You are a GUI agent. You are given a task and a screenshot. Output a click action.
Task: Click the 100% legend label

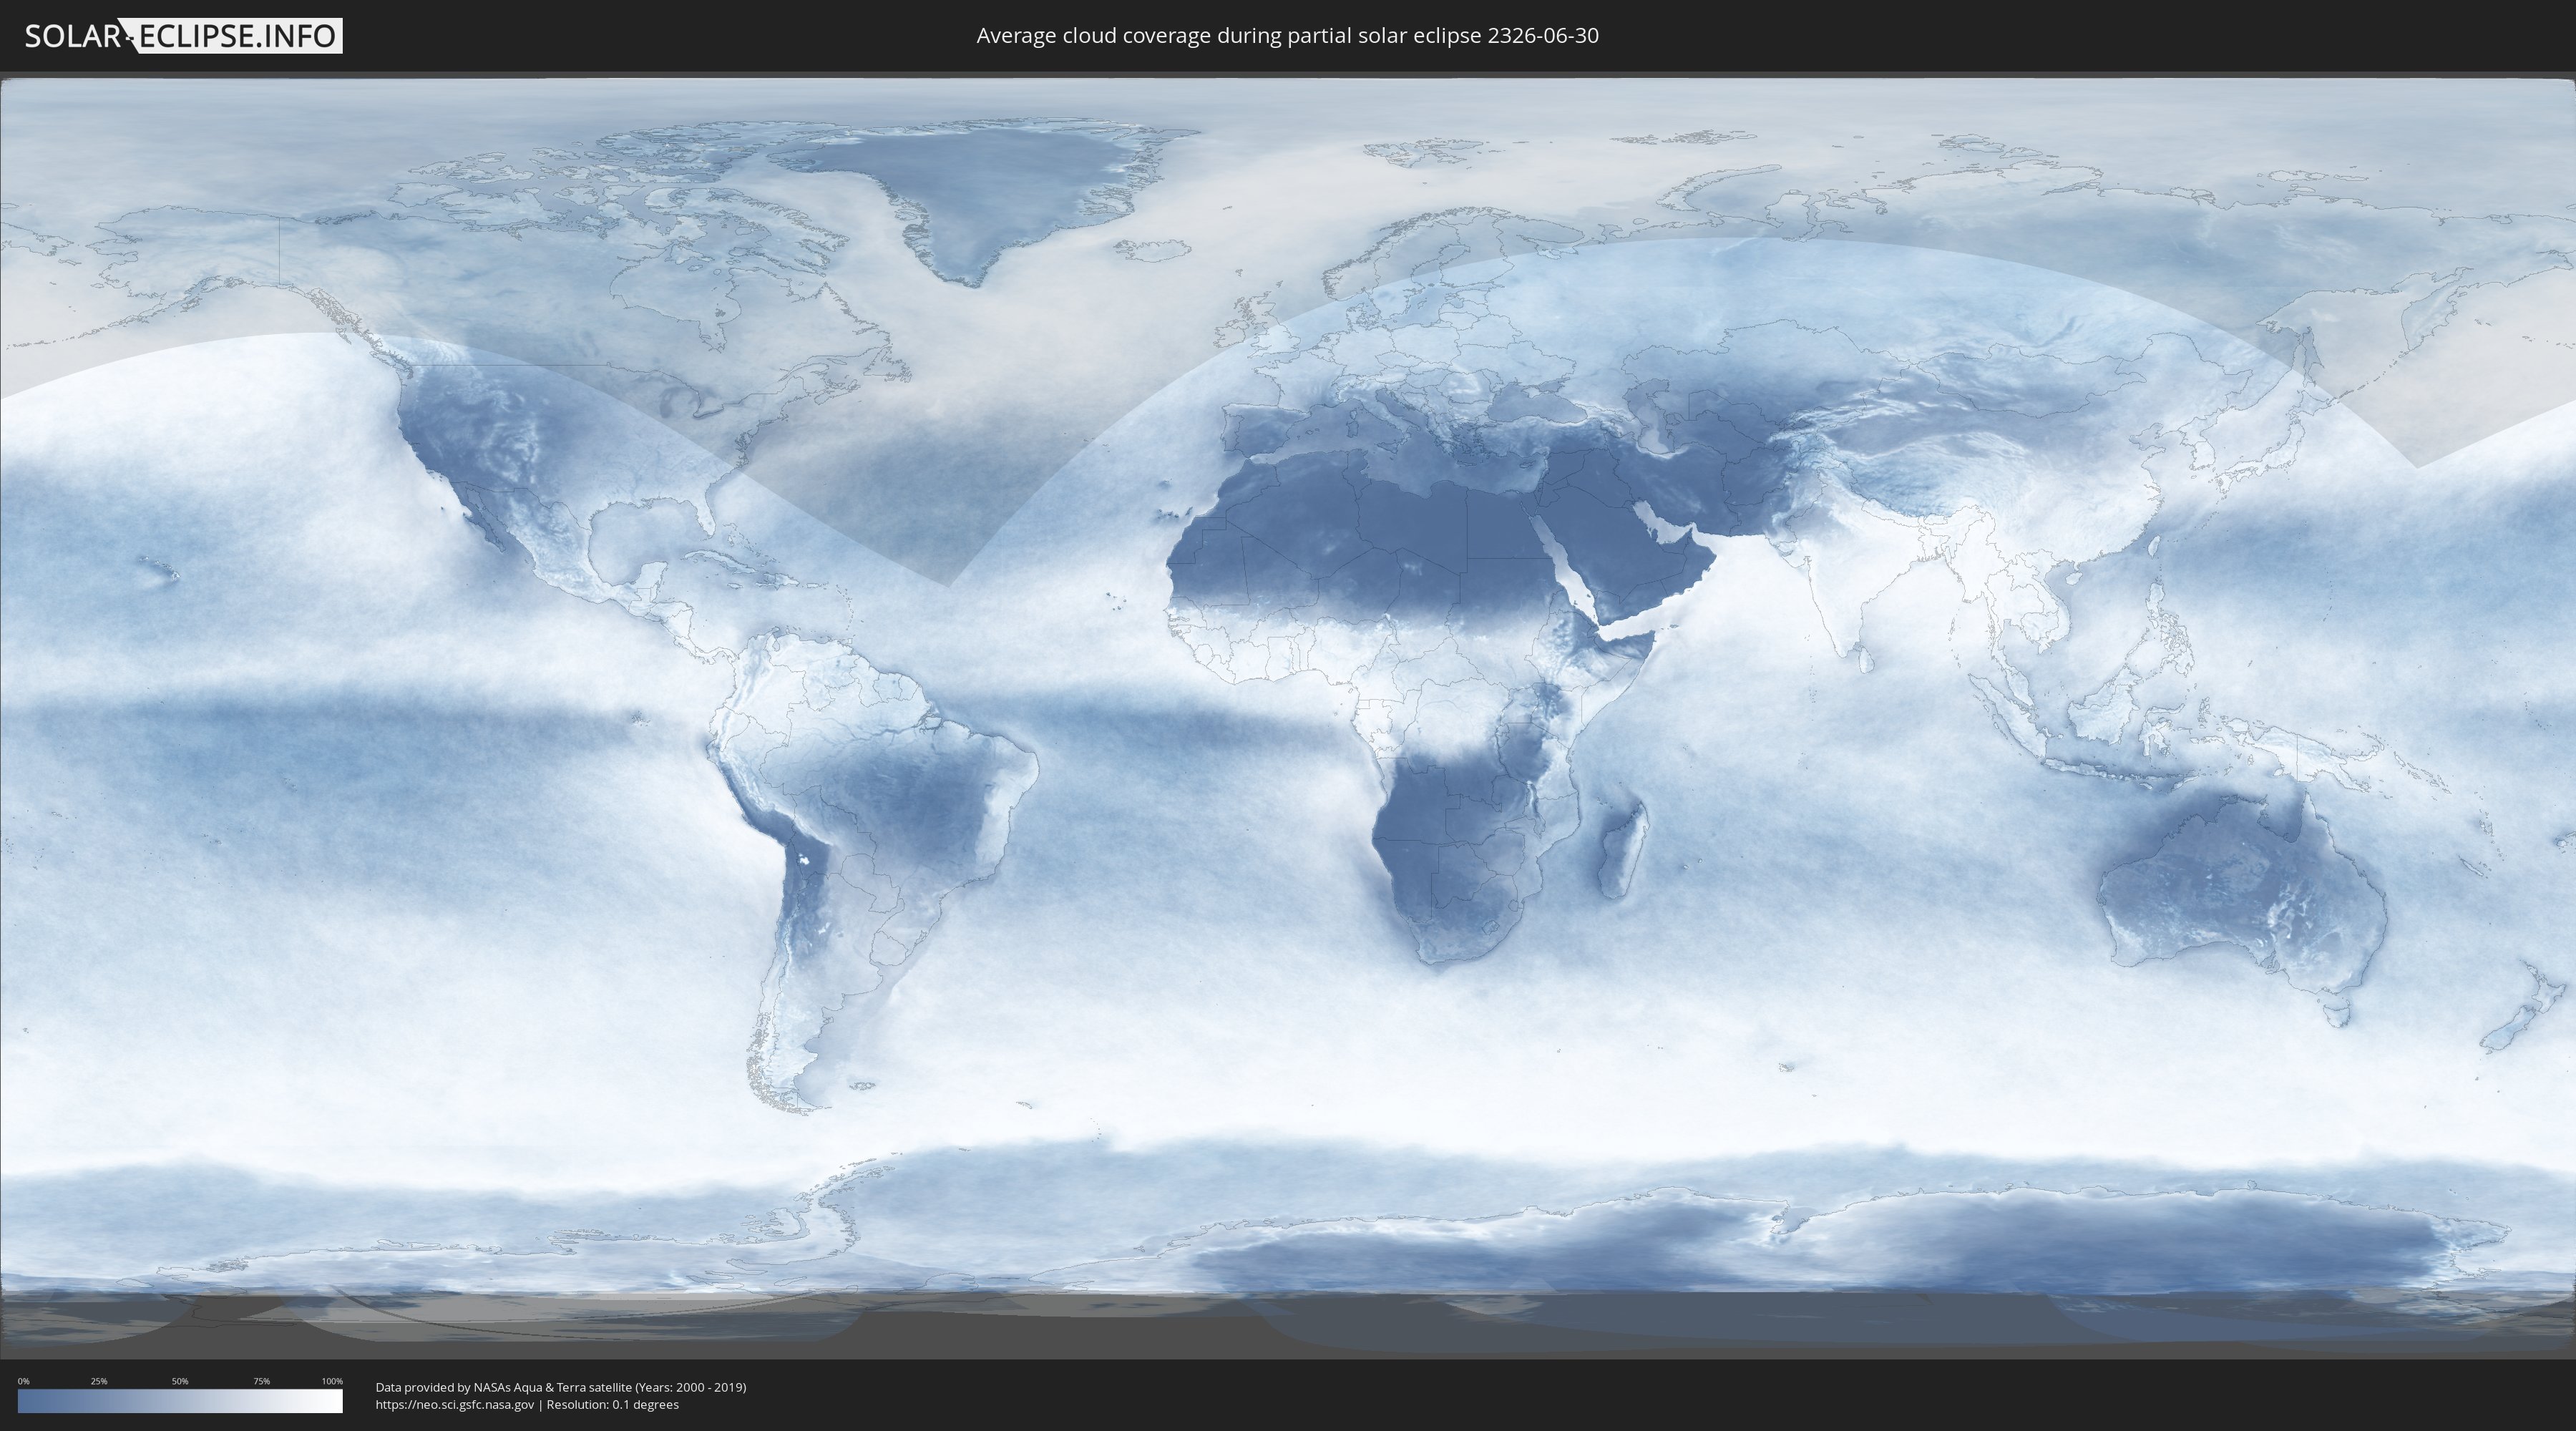pos(332,1381)
